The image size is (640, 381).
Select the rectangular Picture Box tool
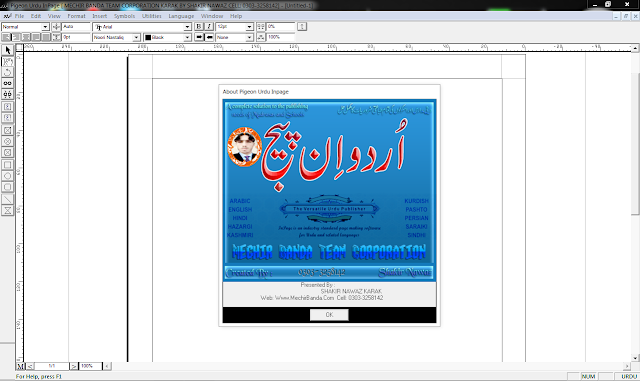7,131
